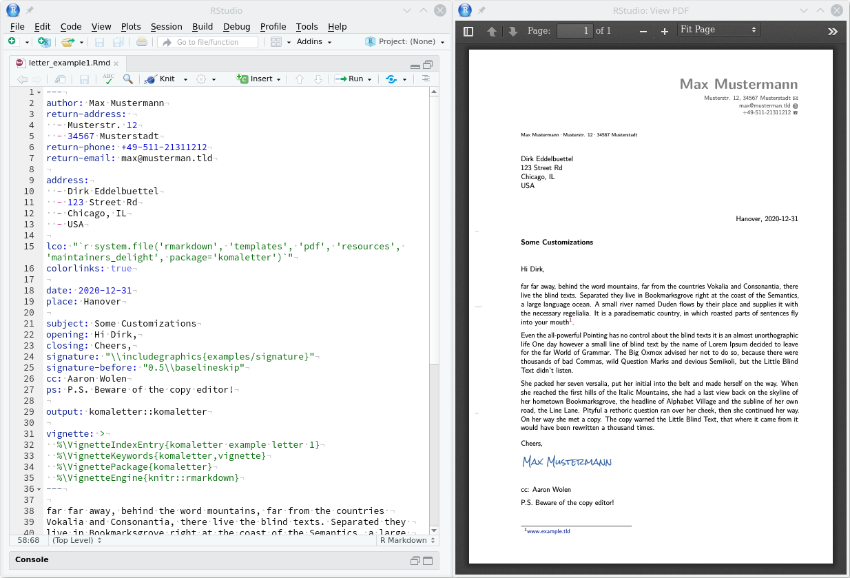This screenshot has height=578, width=850.
Task: Go to the previous chunk with the up arrow
Action: [299, 79]
